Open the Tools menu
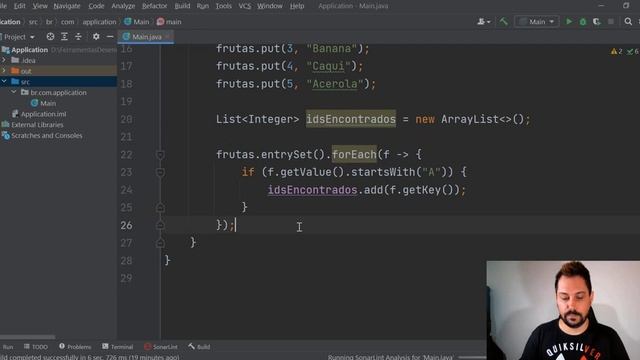 point(223,6)
